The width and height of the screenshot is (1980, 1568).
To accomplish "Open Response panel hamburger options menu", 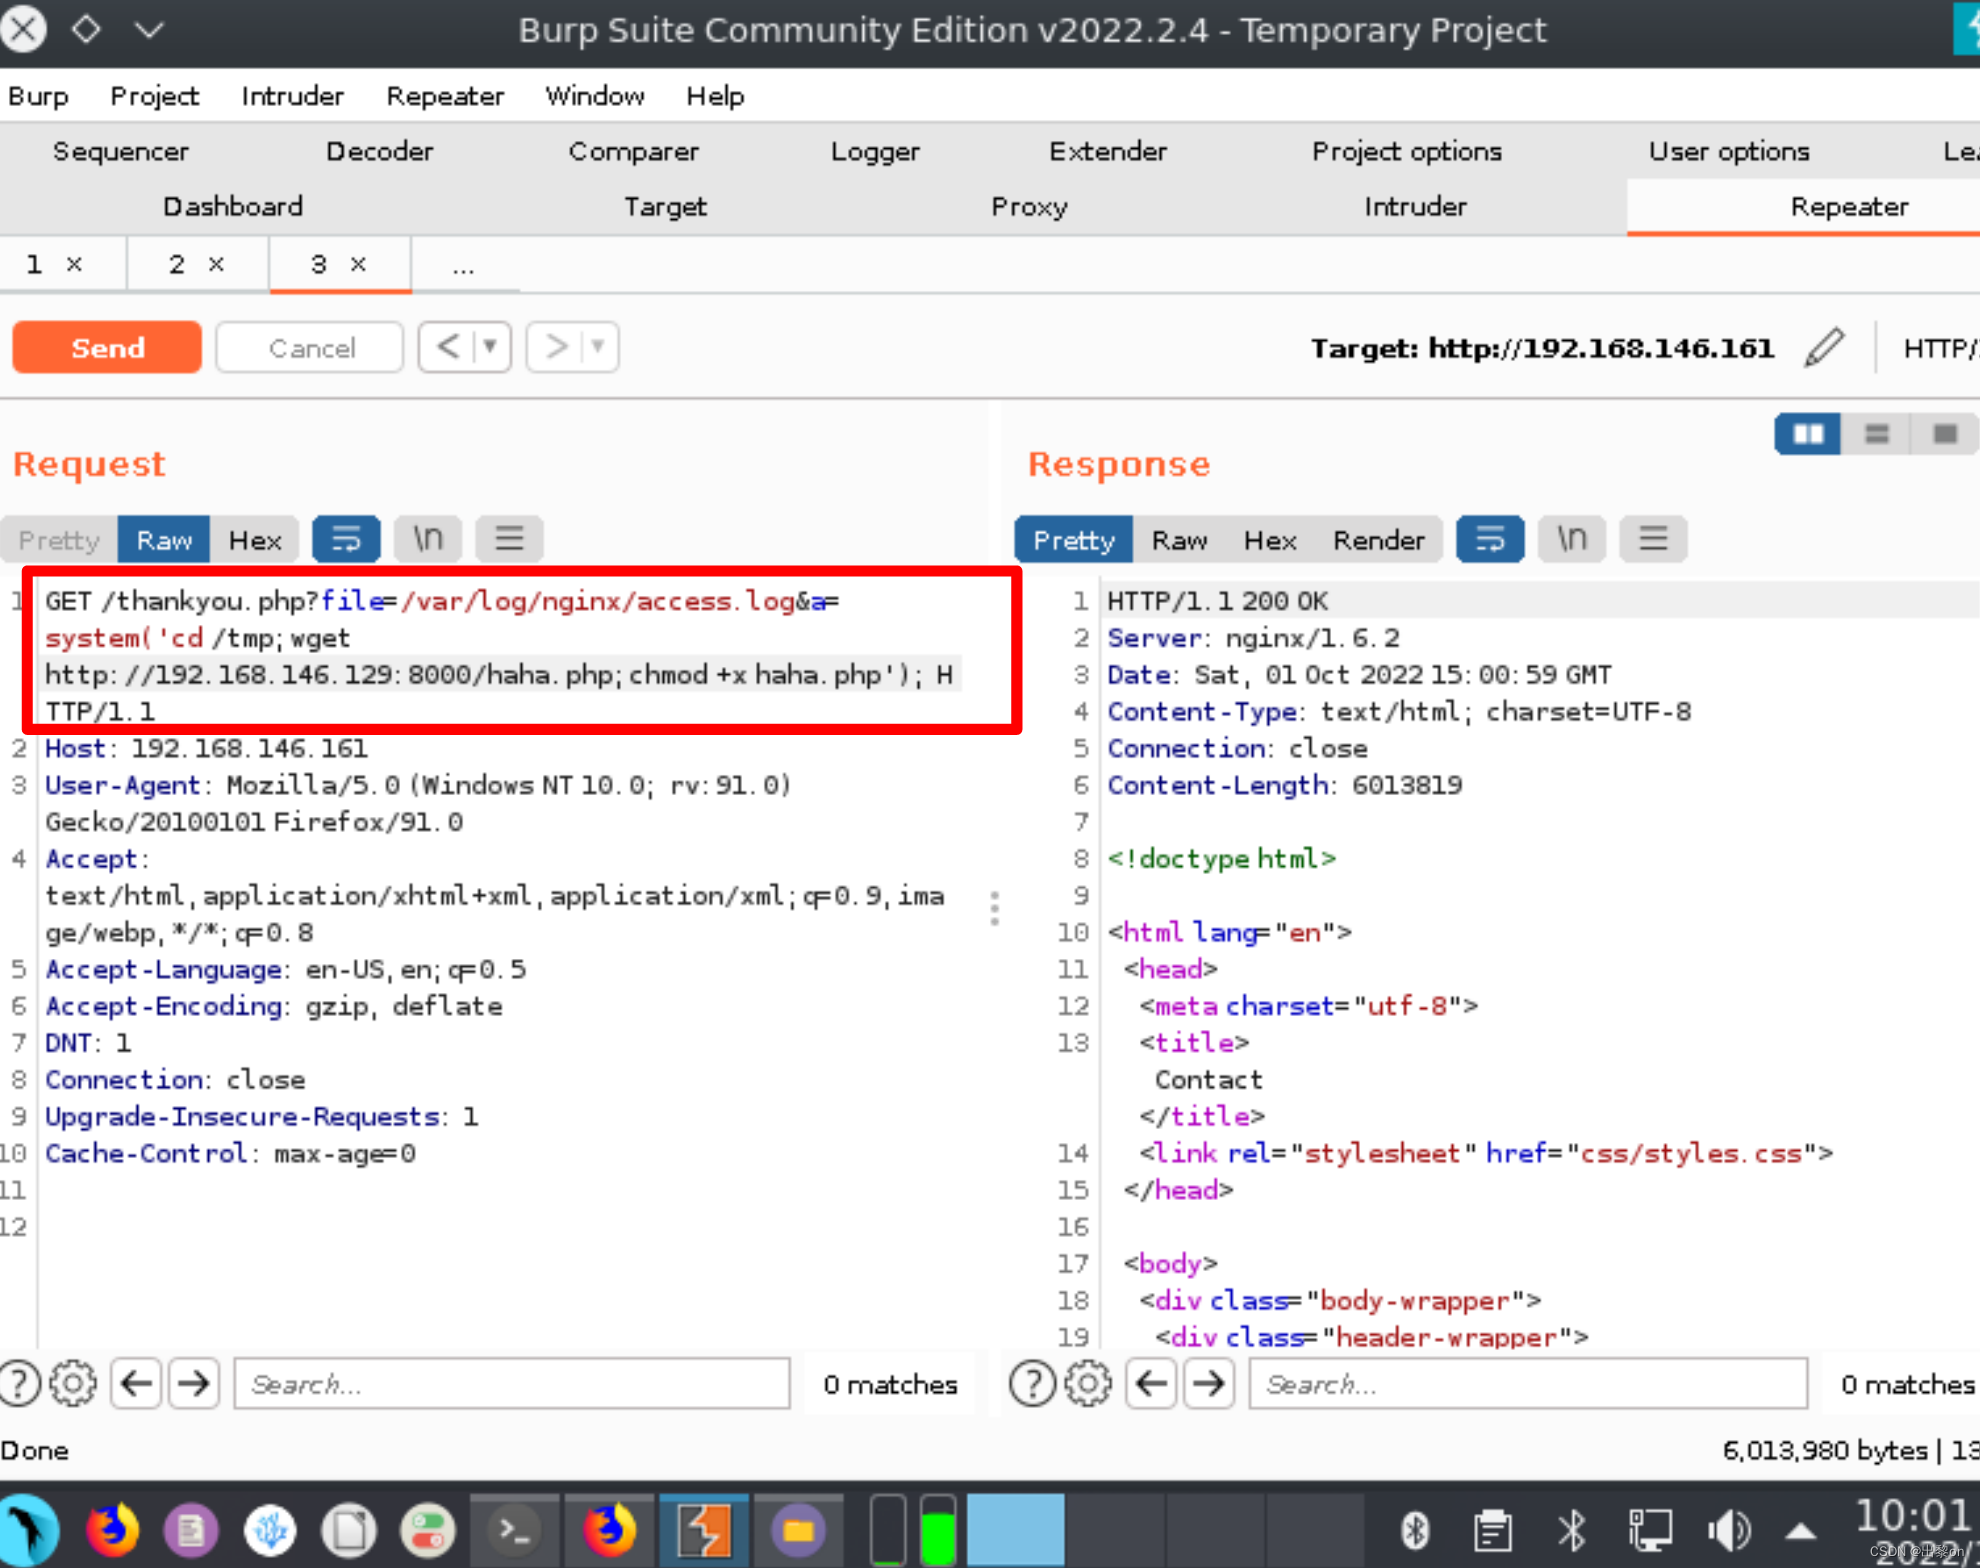I will pos(1652,540).
